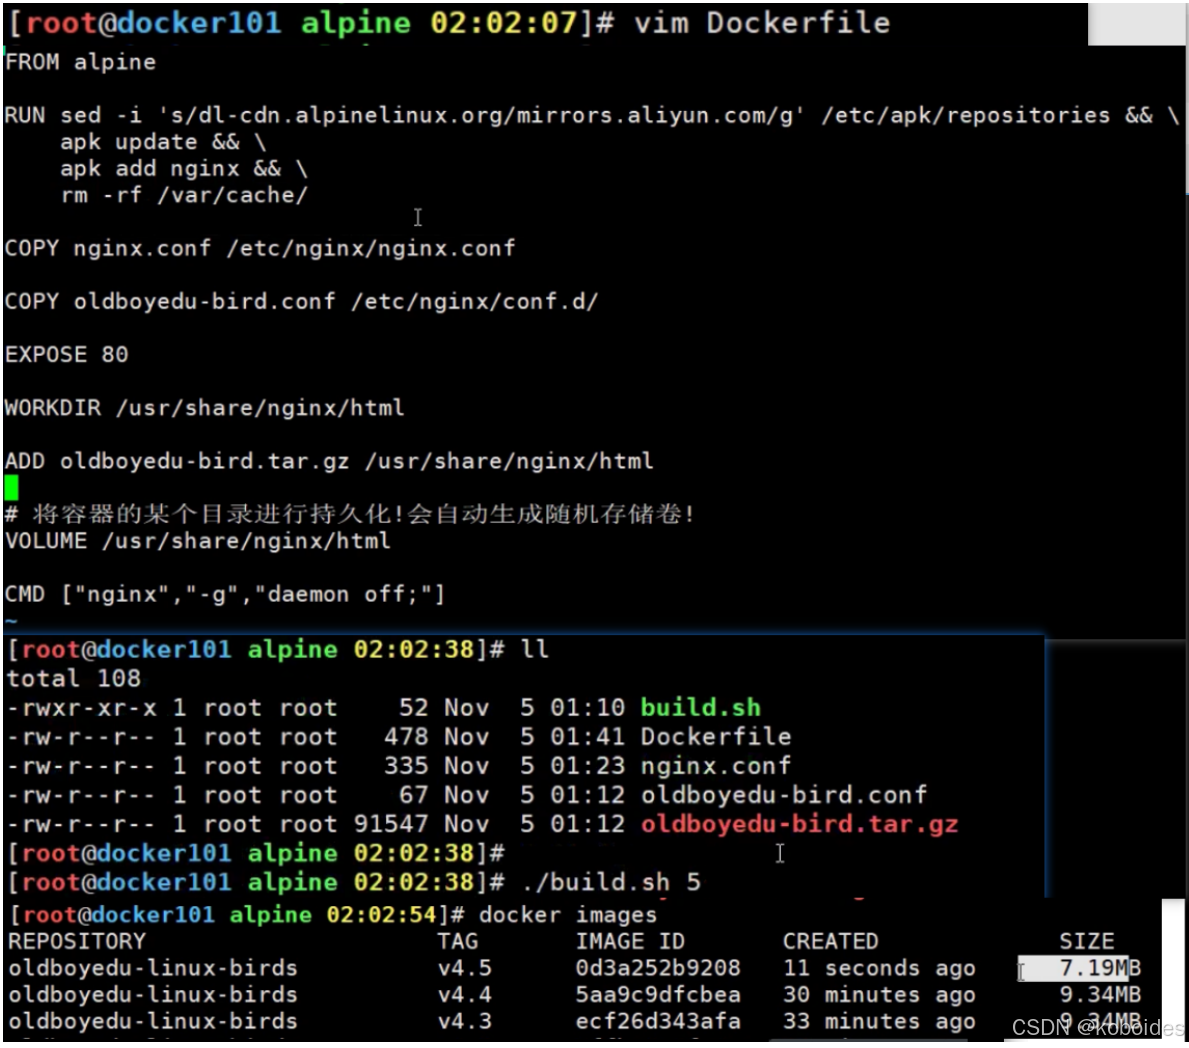This screenshot has width=1189, height=1048.
Task: Click image ID '5aa9c9dfcbea'
Action: point(658,994)
